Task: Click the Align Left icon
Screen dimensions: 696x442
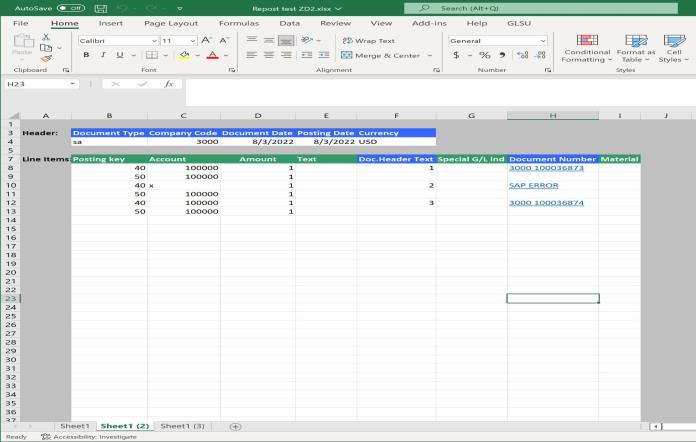Action: (x=252, y=55)
